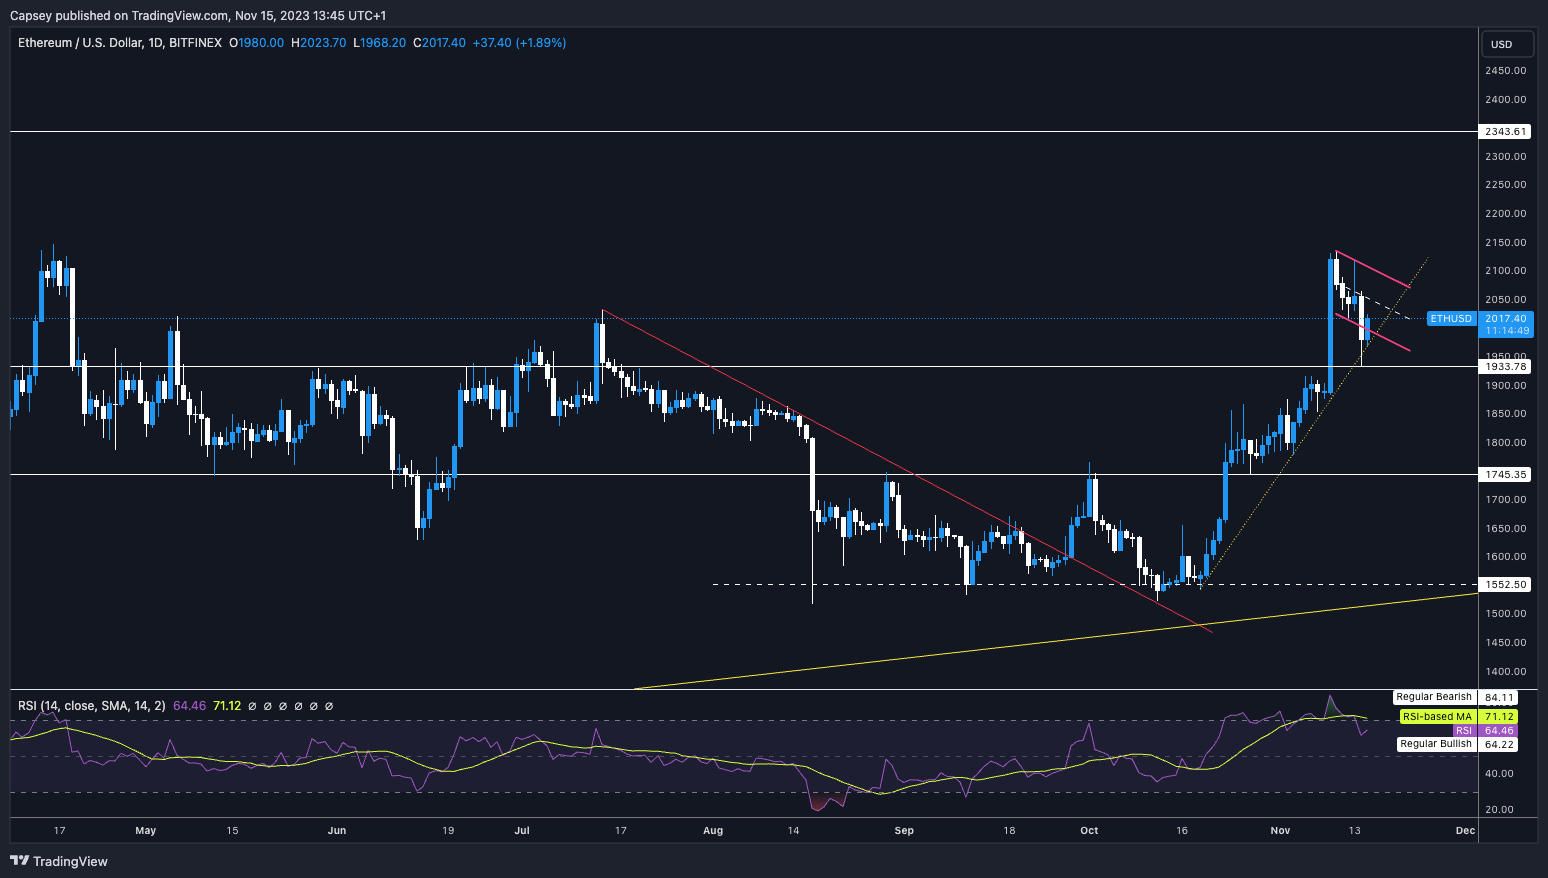This screenshot has height=878, width=1548.
Task: Toggle the USD currency unit button
Action: click(x=1507, y=44)
